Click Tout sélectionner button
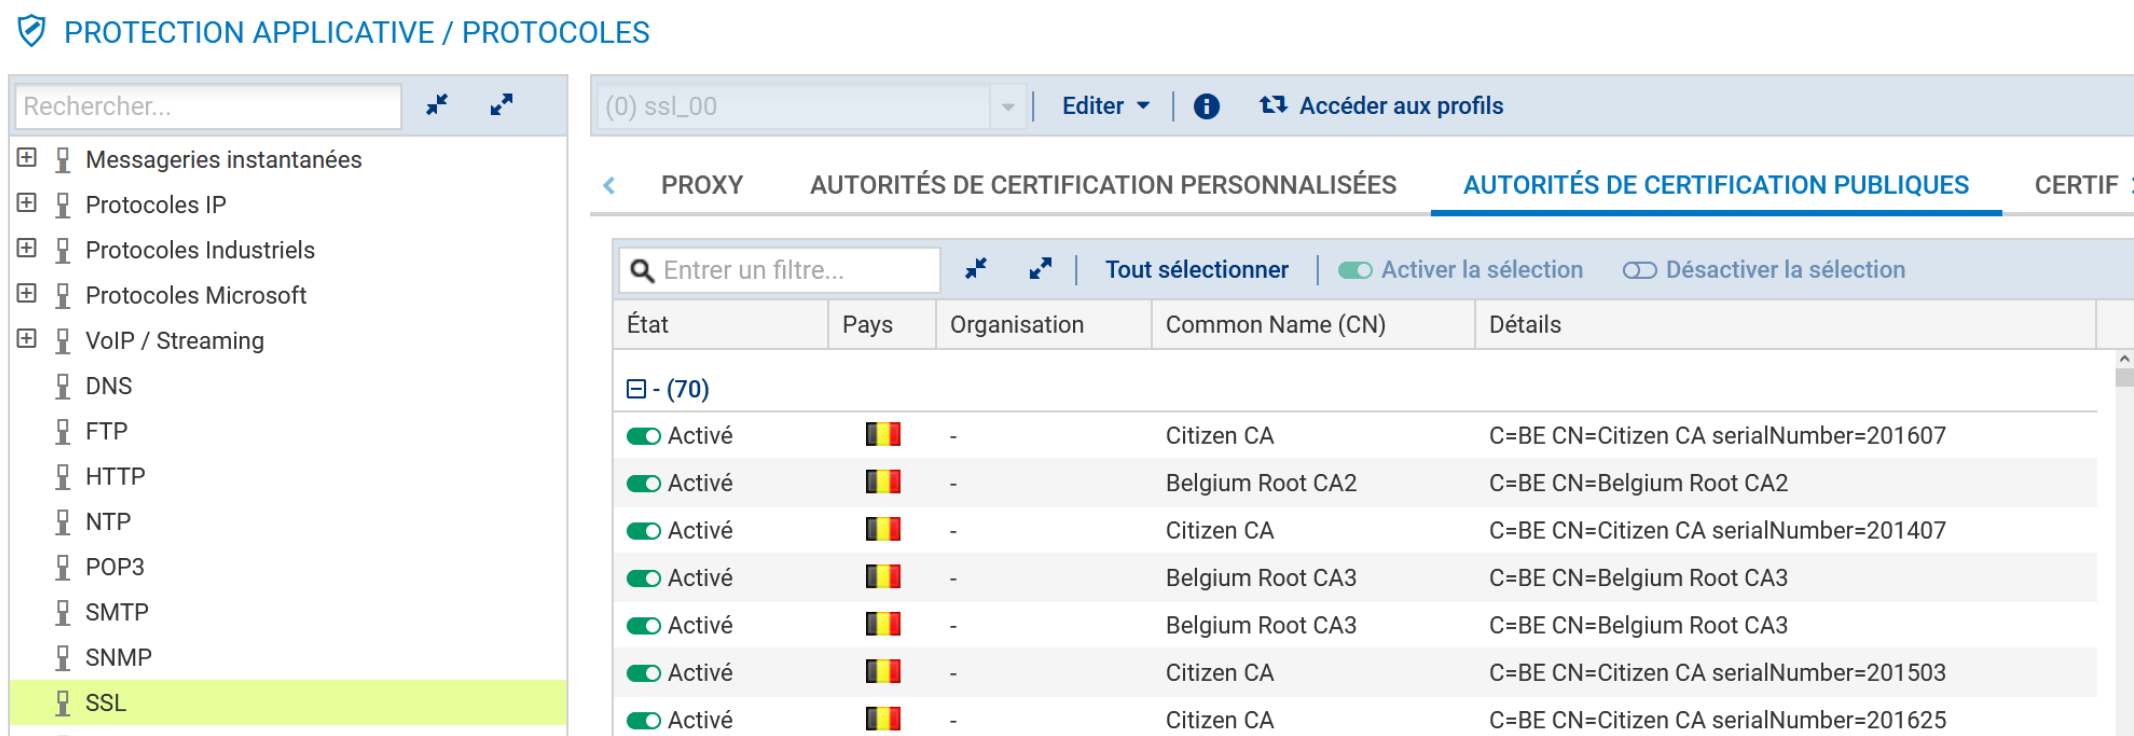 pyautogui.click(x=1196, y=270)
